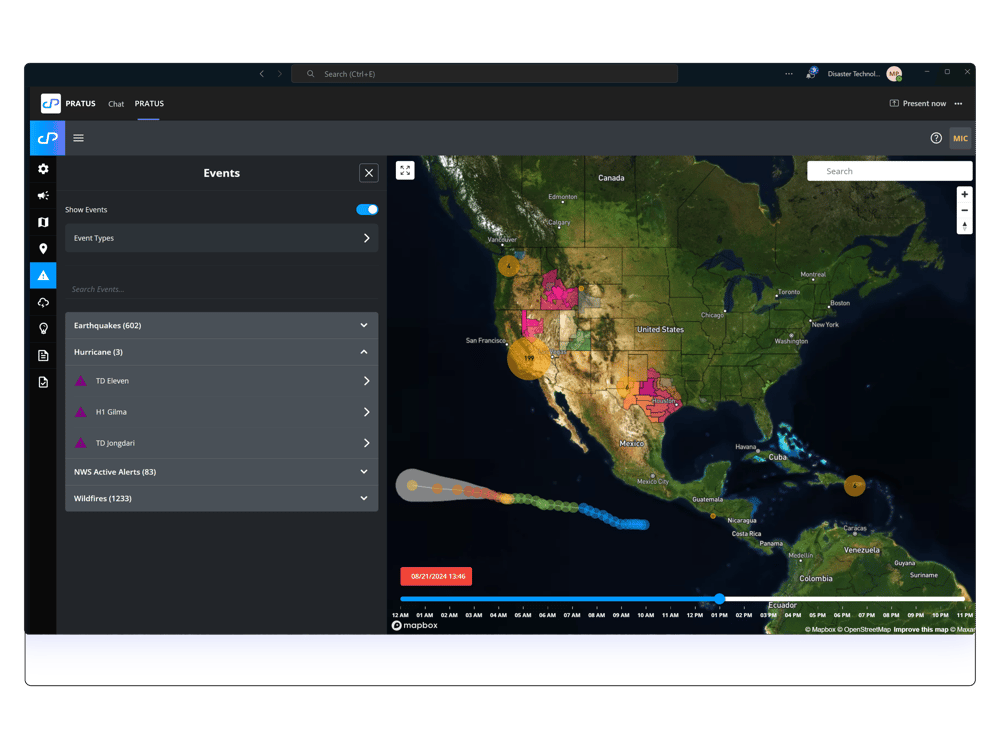Close the Events panel
Screen dimensions: 1000x749
tap(369, 173)
